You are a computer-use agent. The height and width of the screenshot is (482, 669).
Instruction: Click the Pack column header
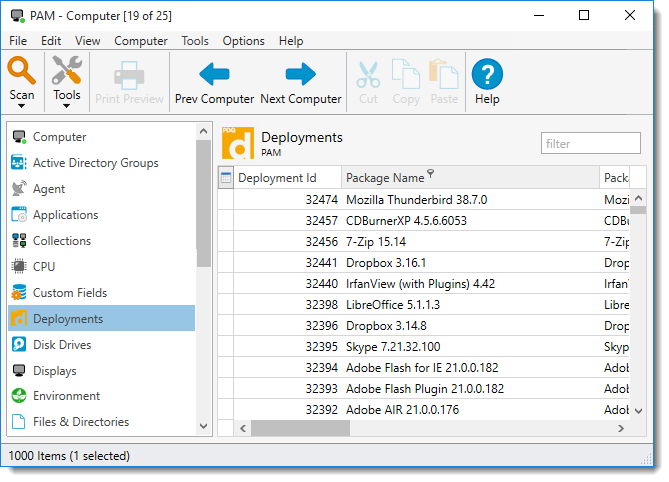615,178
